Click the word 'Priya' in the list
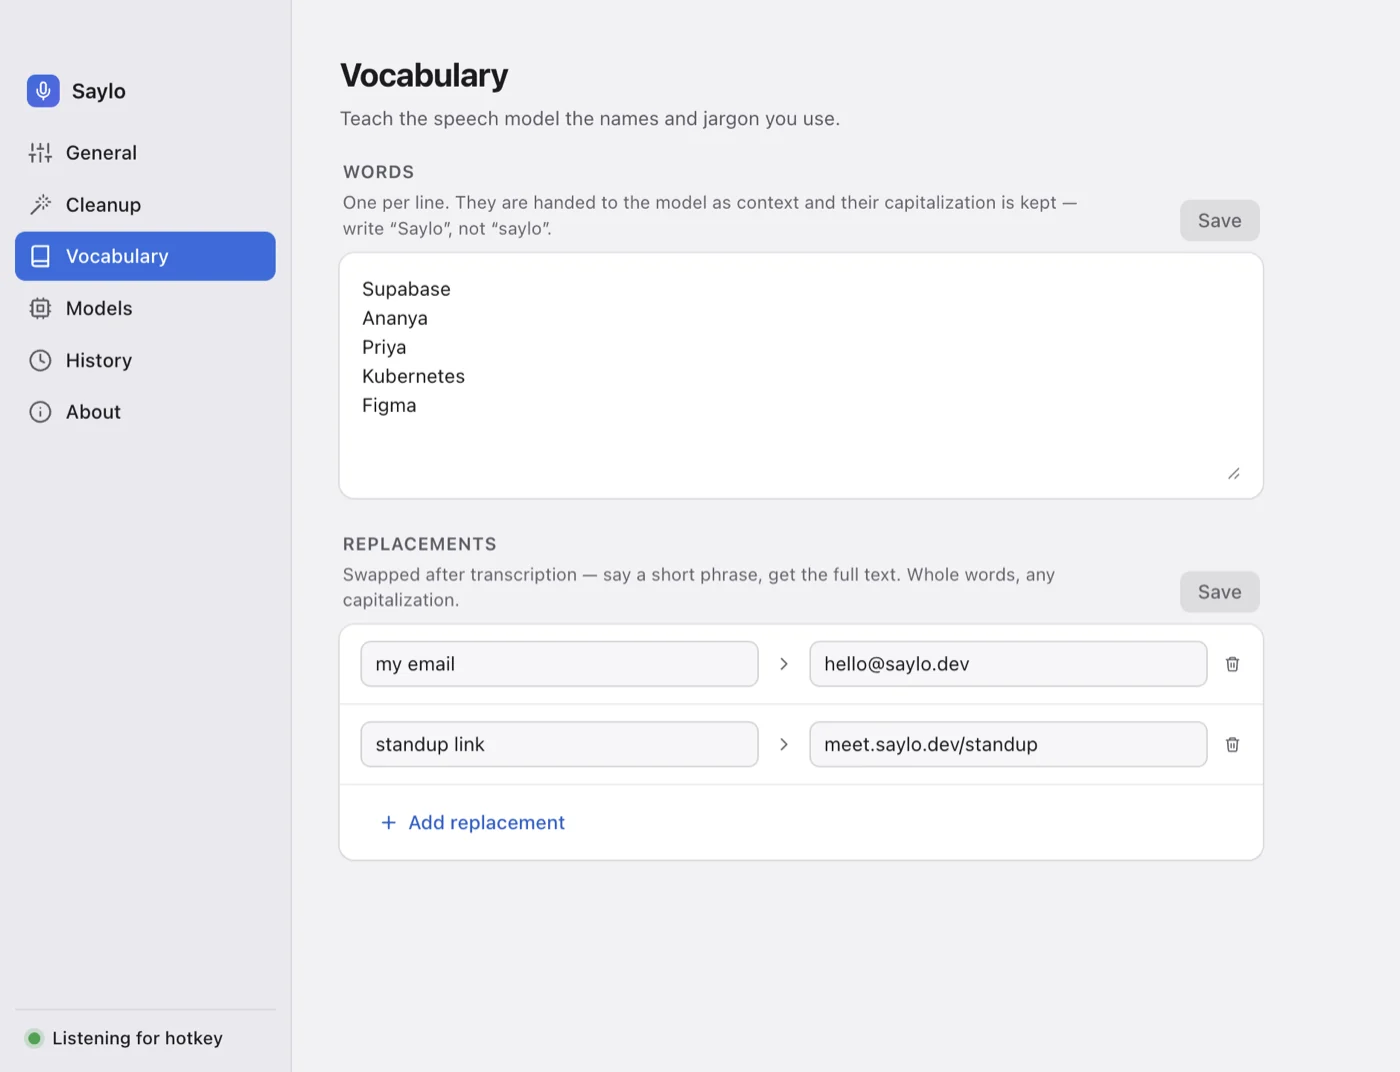Screen dimensions: 1400x1072 click(x=384, y=347)
